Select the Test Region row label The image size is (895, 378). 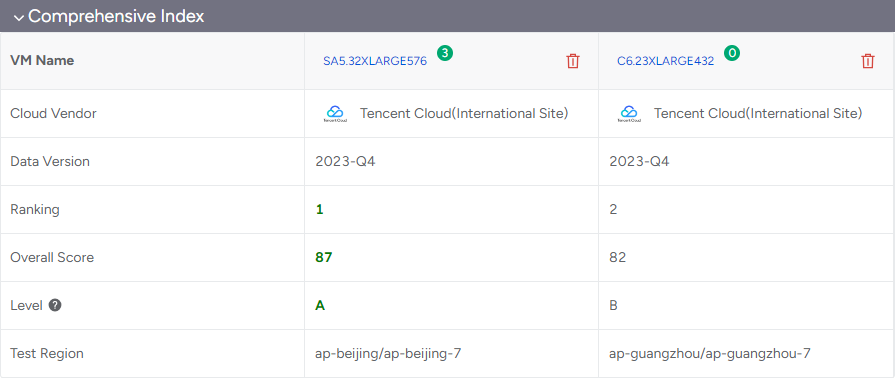click(x=47, y=353)
